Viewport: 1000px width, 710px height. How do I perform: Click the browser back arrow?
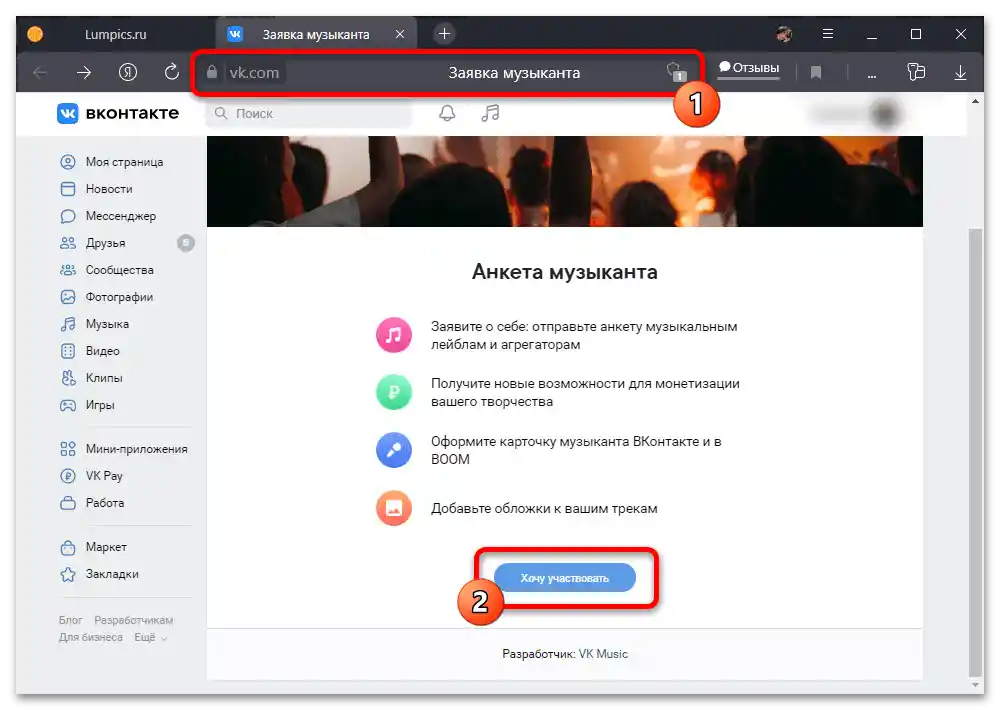click(40, 73)
